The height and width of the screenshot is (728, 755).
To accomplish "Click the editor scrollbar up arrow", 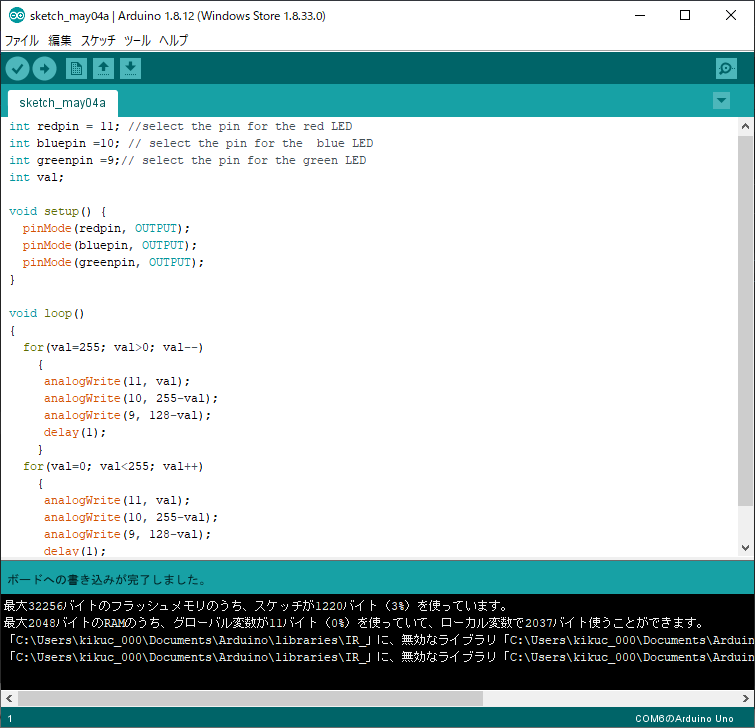I will 745,127.
